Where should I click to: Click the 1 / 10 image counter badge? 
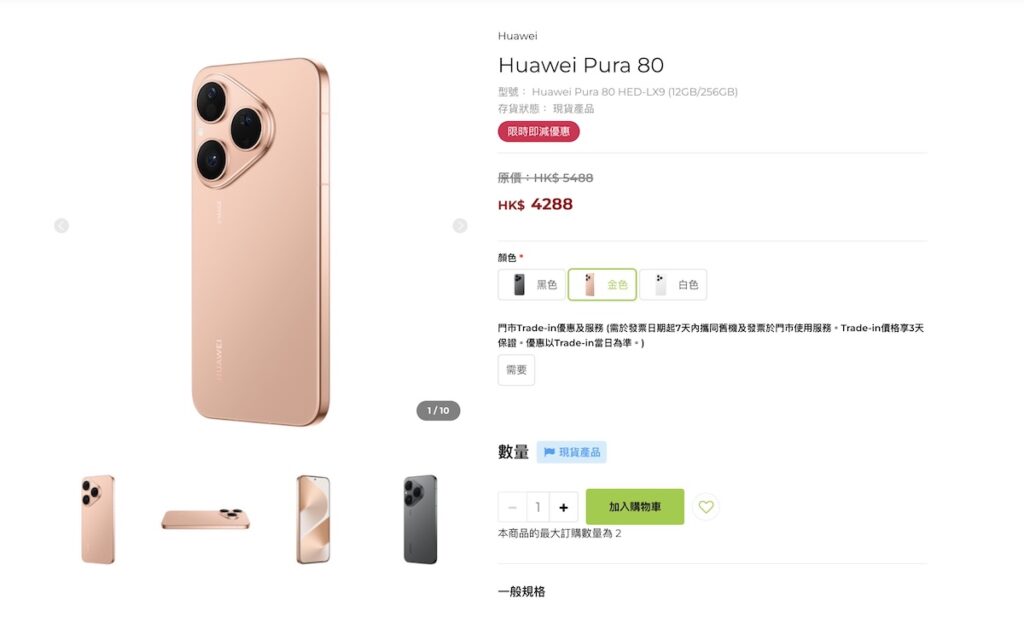(x=438, y=411)
